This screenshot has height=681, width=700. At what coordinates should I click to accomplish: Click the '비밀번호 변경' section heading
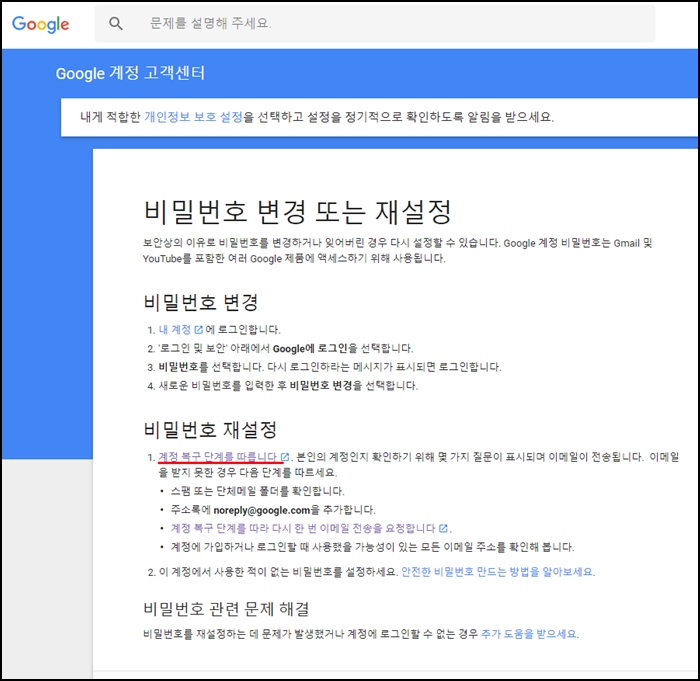tap(201, 302)
